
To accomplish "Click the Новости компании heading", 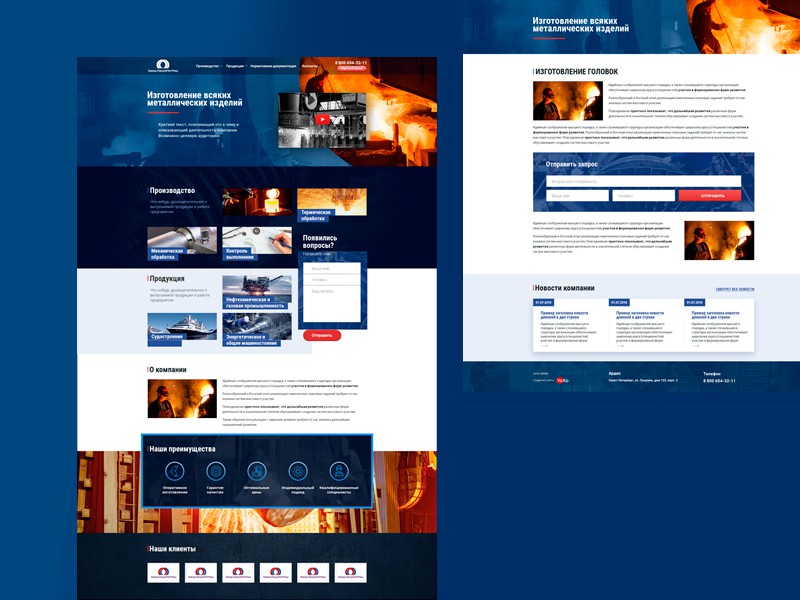I will point(565,288).
